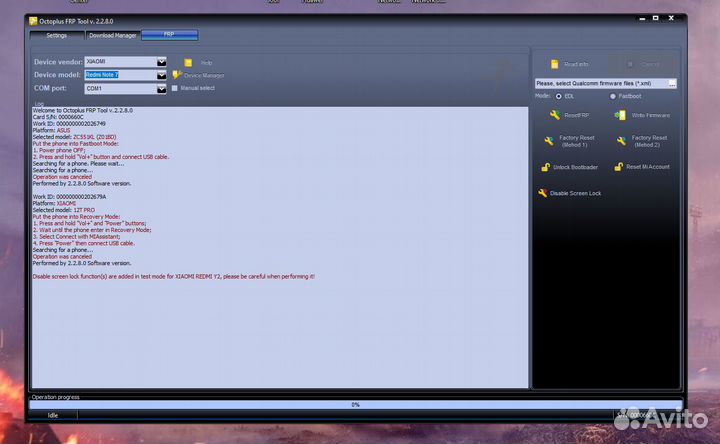Click the Read info card icon

(x=554, y=64)
